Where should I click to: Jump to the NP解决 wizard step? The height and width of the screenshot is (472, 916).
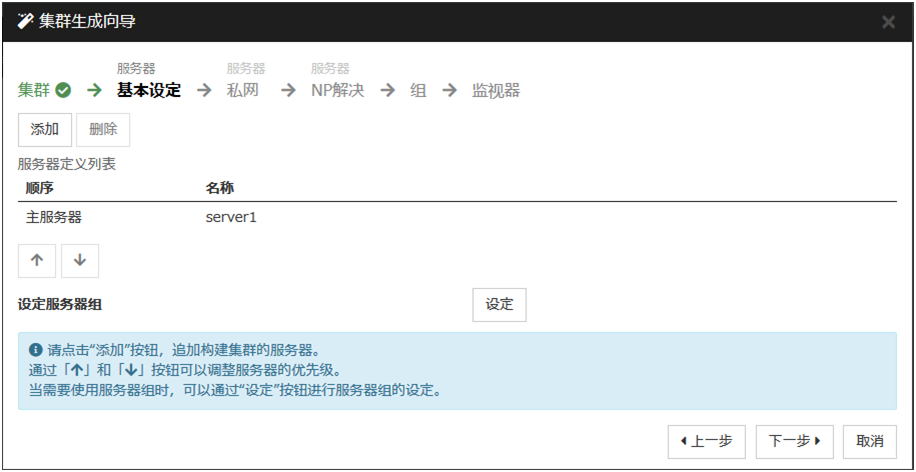point(337,91)
